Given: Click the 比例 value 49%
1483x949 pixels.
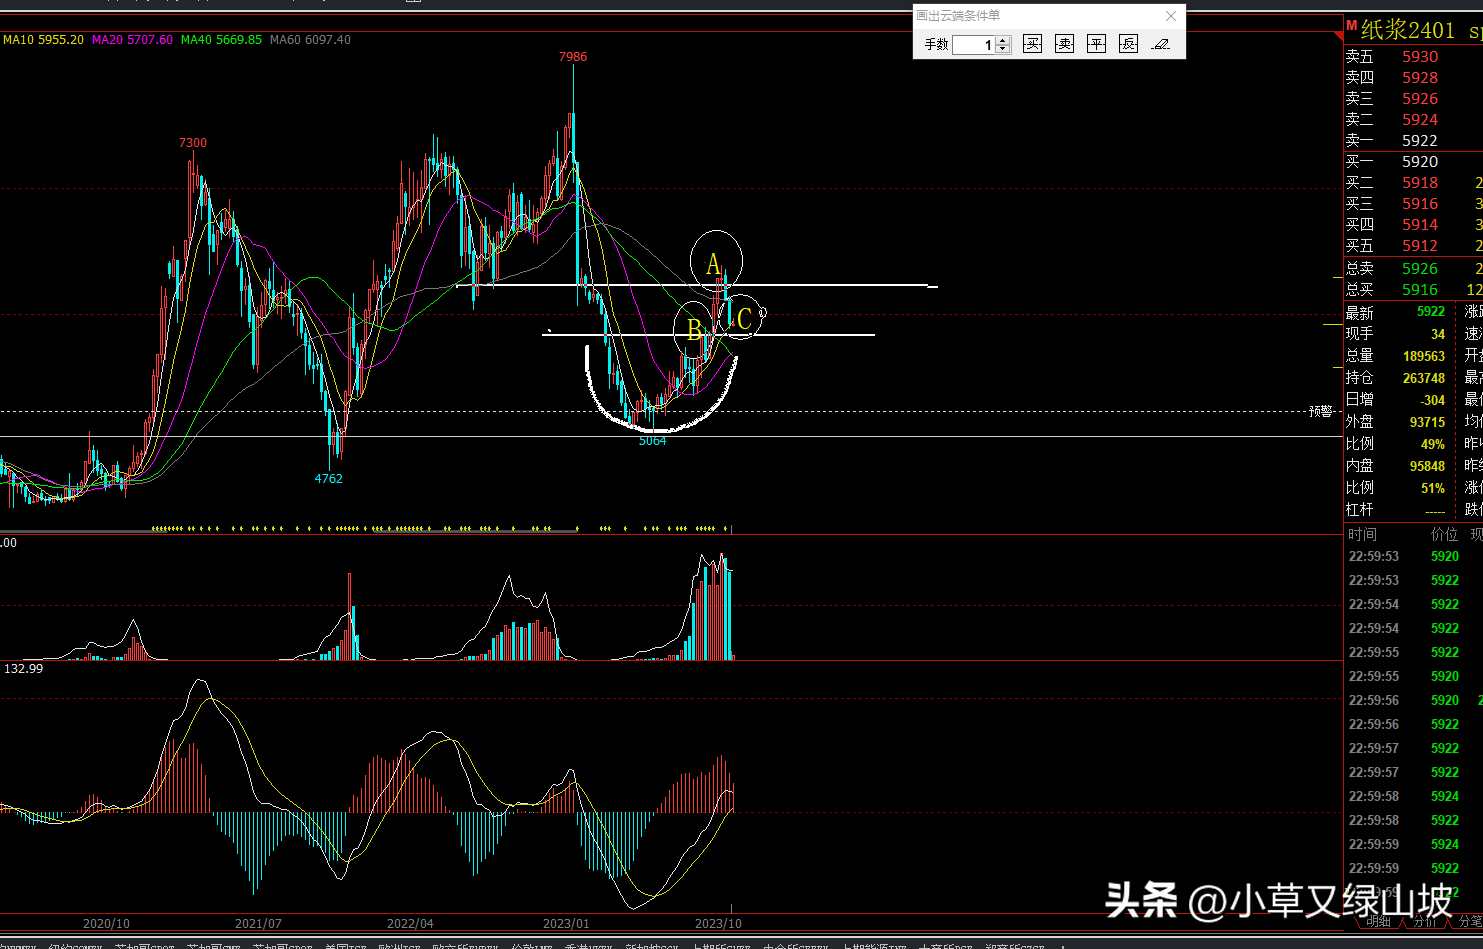Looking at the screenshot, I should click(1433, 444).
